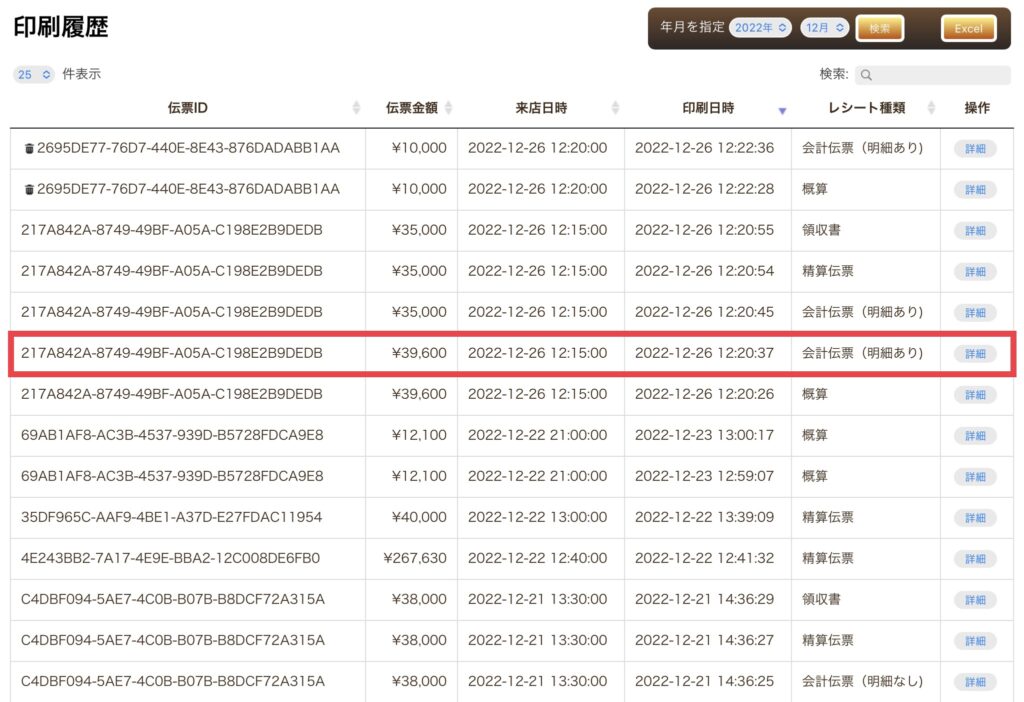The image size is (1024, 702).
Task: Open 詳細 for 12:22:36 print row
Action: coord(976,149)
